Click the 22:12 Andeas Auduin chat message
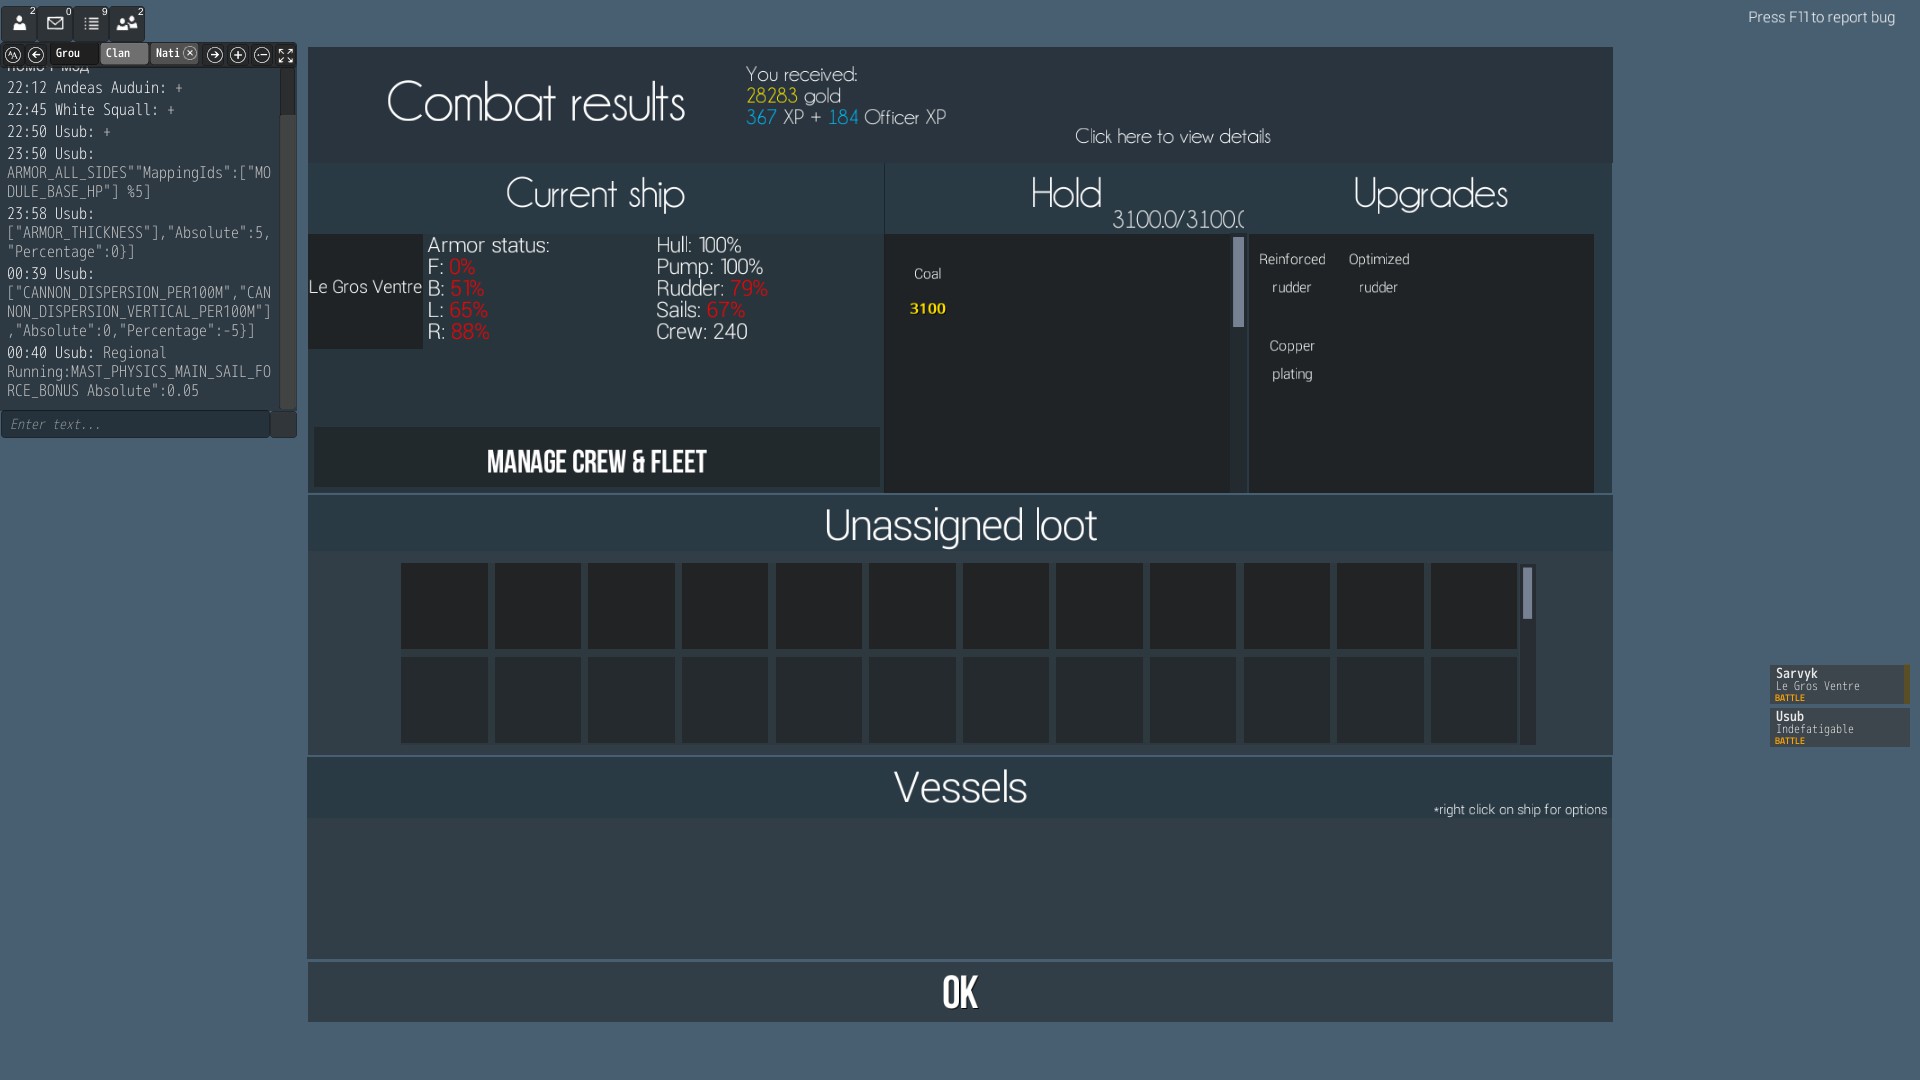Screen dimensions: 1920x1080 pyautogui.click(x=95, y=88)
